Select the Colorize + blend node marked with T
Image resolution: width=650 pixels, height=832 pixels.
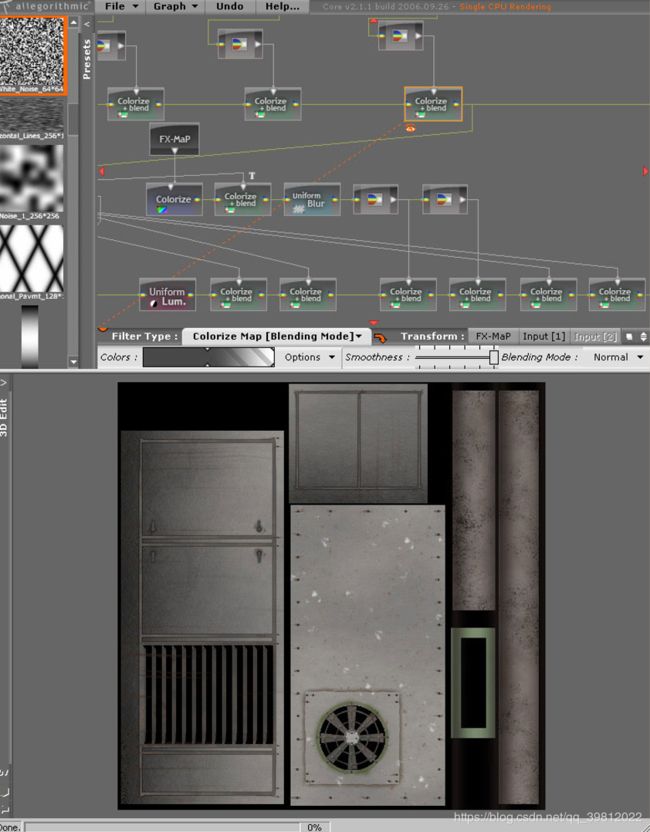click(242, 200)
